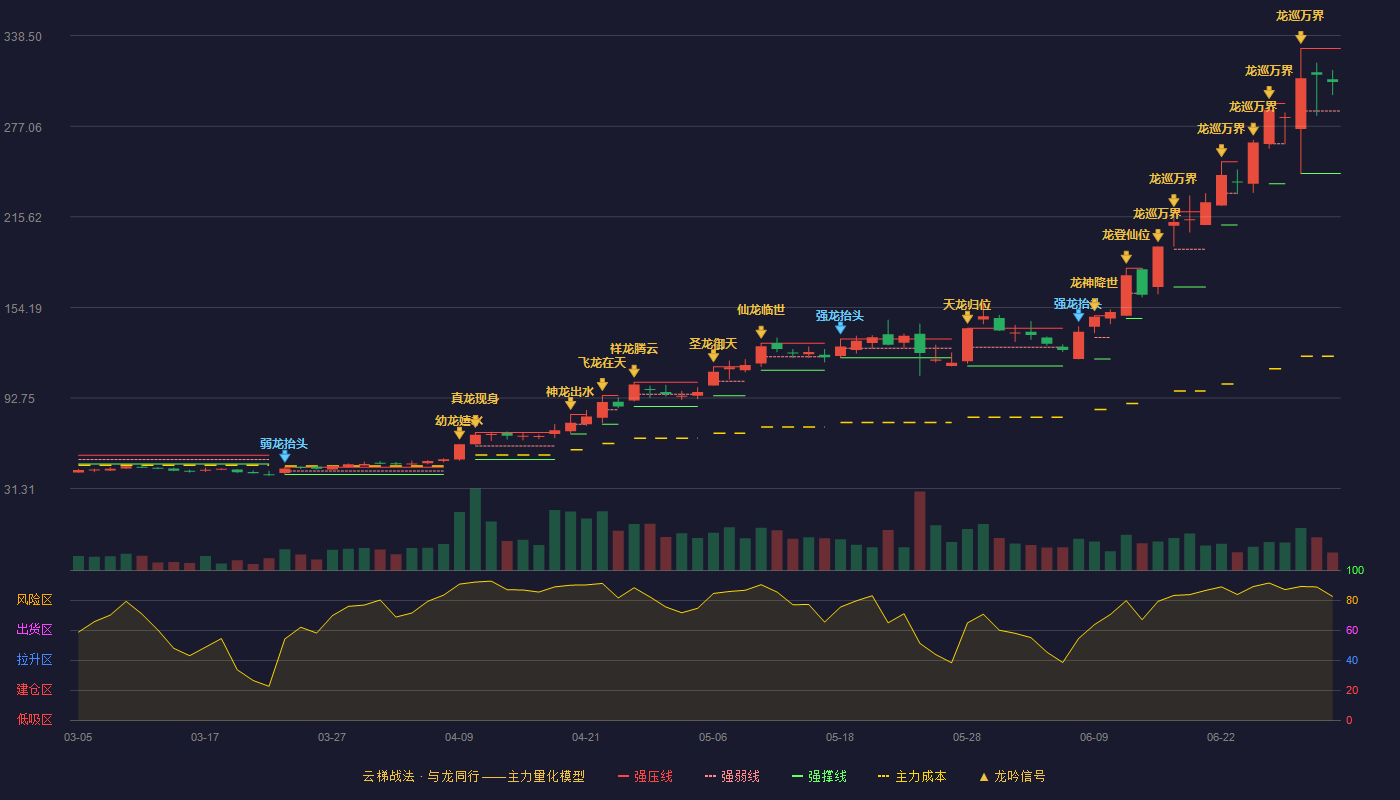Hide the 强撑线 legend series
Viewport: 1400px width, 800px height.
coord(819,776)
